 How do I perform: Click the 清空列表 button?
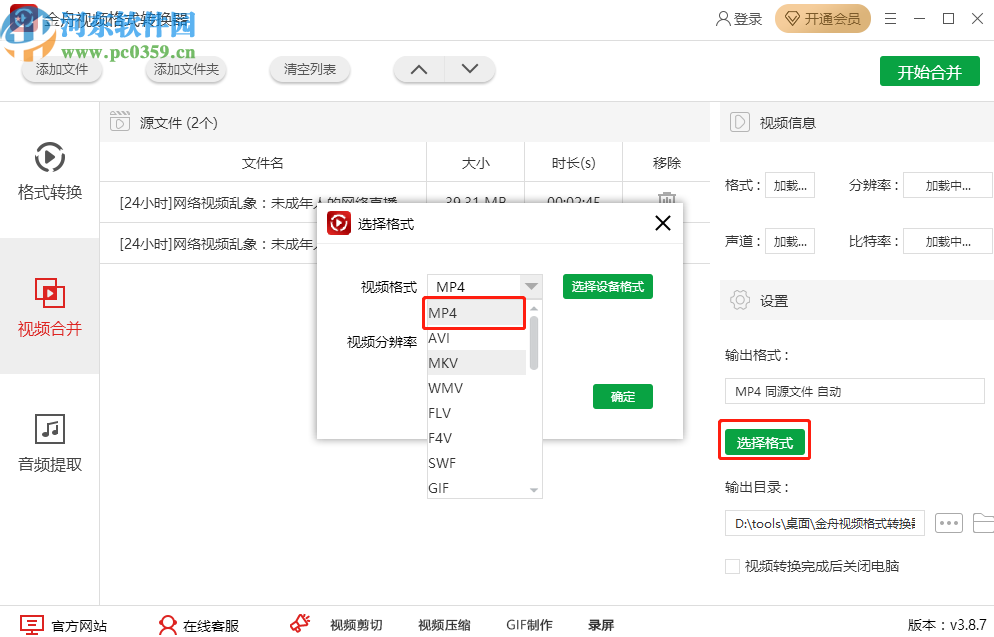click(x=309, y=69)
